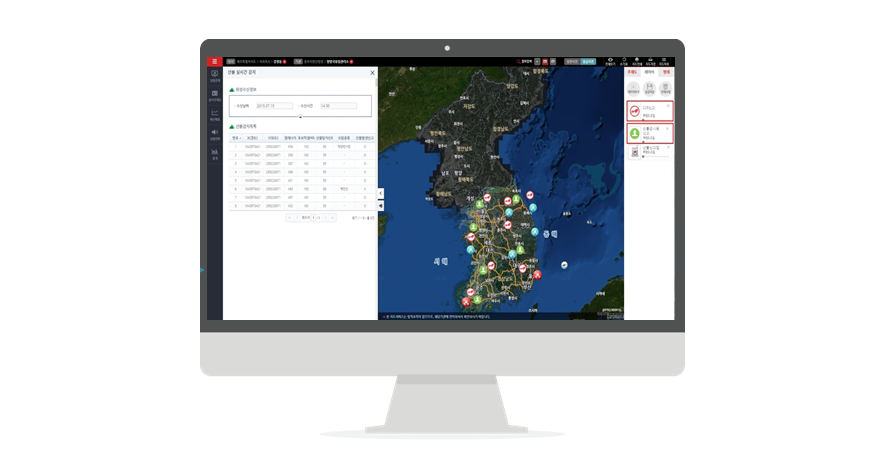The width and height of the screenshot is (891, 451).
Task: Click the circular-arrow reset icon in top toolbar
Action: [624, 61]
